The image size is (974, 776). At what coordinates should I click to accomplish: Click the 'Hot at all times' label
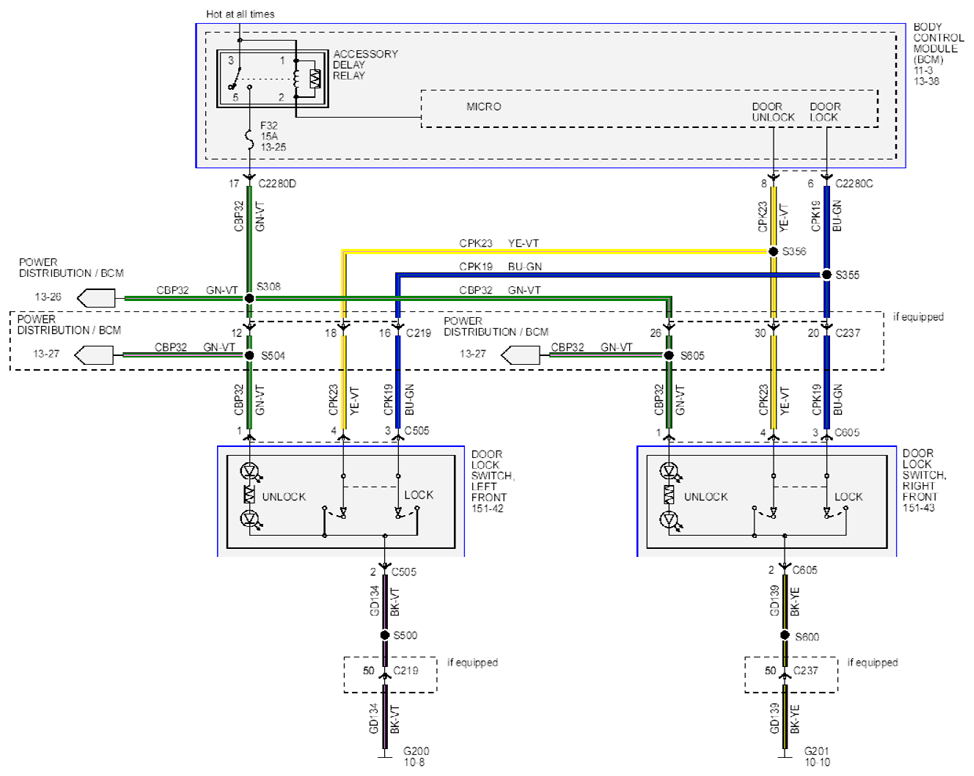[x=240, y=14]
